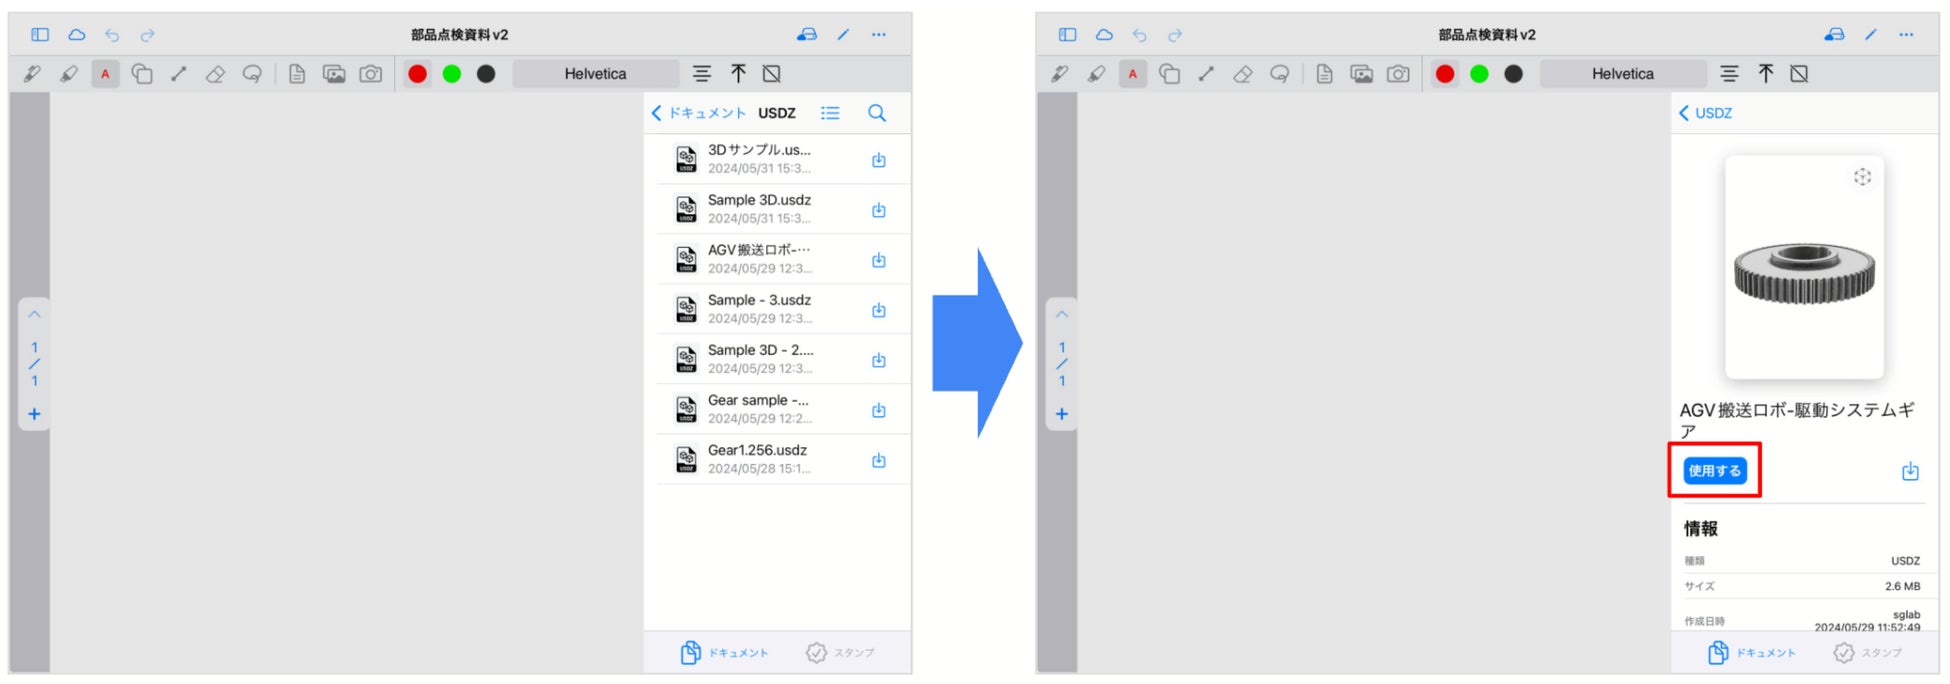Click AR view icon on gear preview
The image size is (1950, 684).
click(x=1862, y=177)
